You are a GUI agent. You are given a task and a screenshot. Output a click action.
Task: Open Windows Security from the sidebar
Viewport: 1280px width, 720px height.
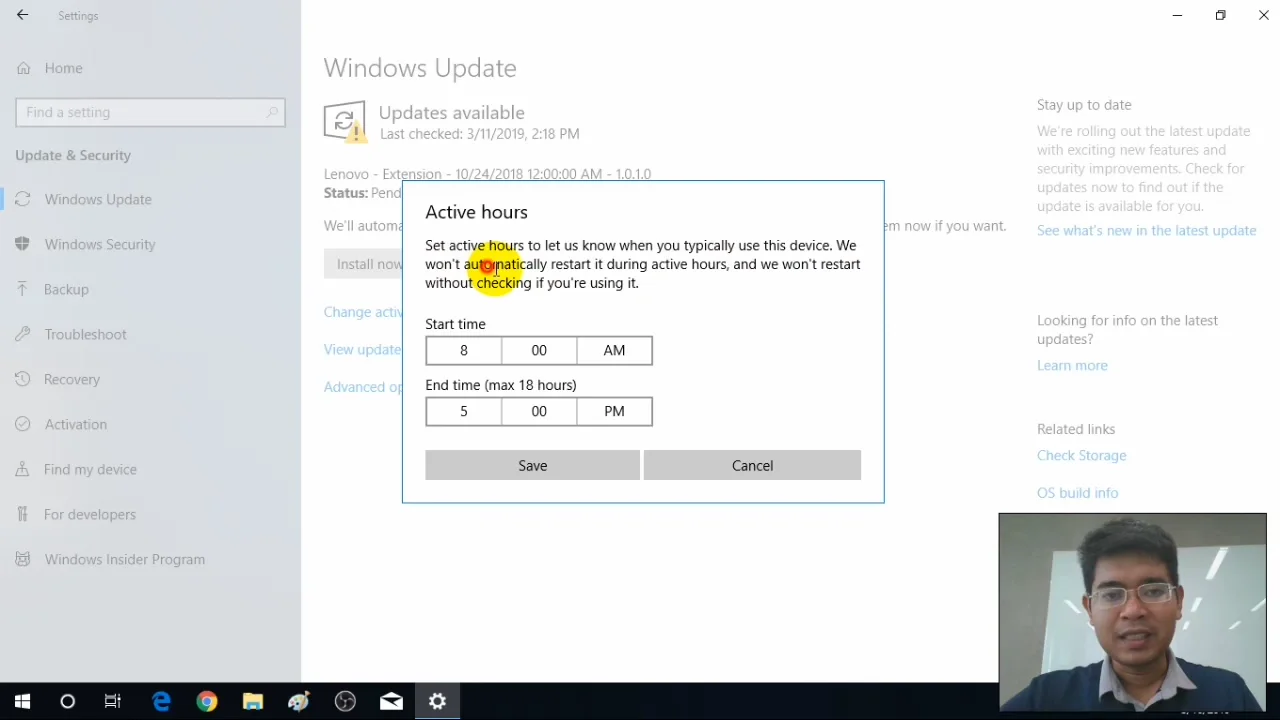point(100,244)
